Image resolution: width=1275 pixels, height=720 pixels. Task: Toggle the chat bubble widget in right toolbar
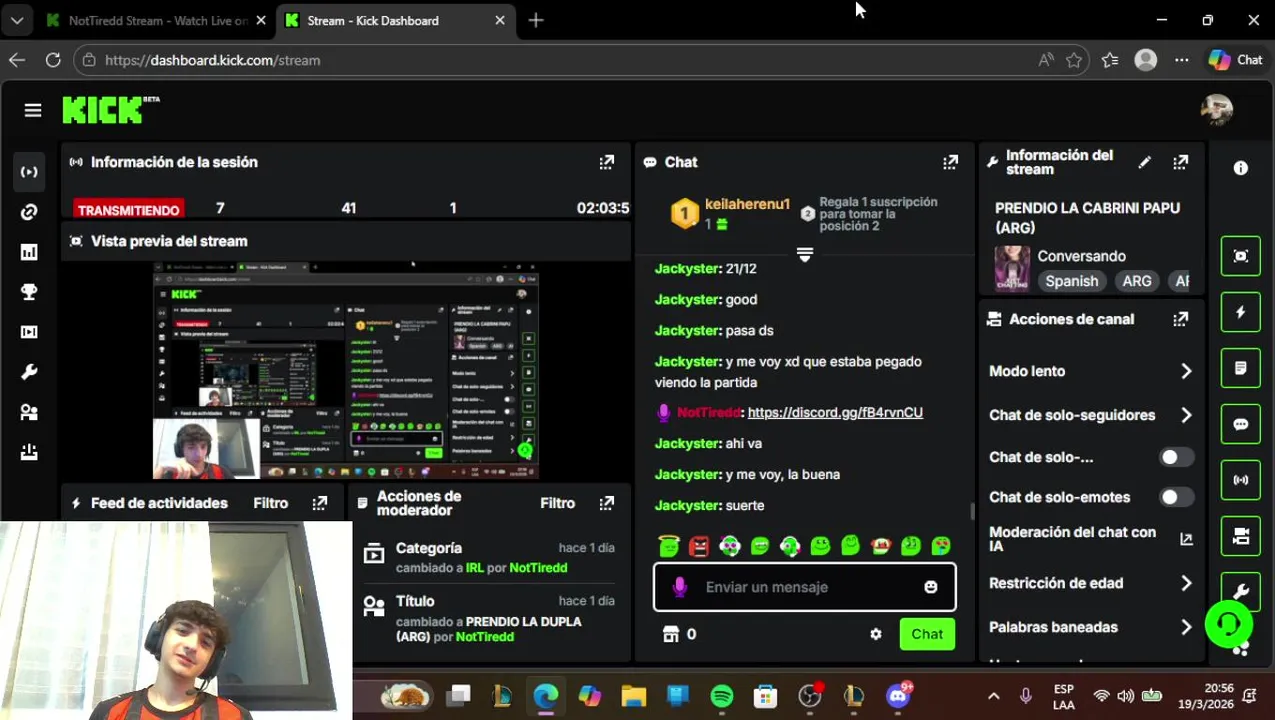(x=1241, y=424)
